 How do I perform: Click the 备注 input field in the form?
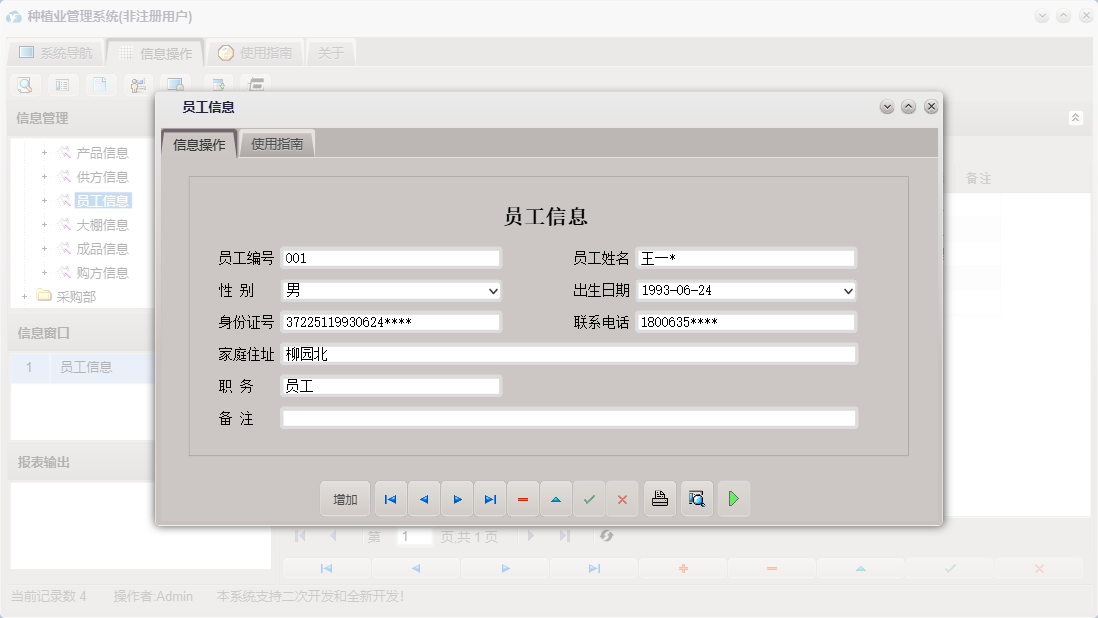click(570, 417)
